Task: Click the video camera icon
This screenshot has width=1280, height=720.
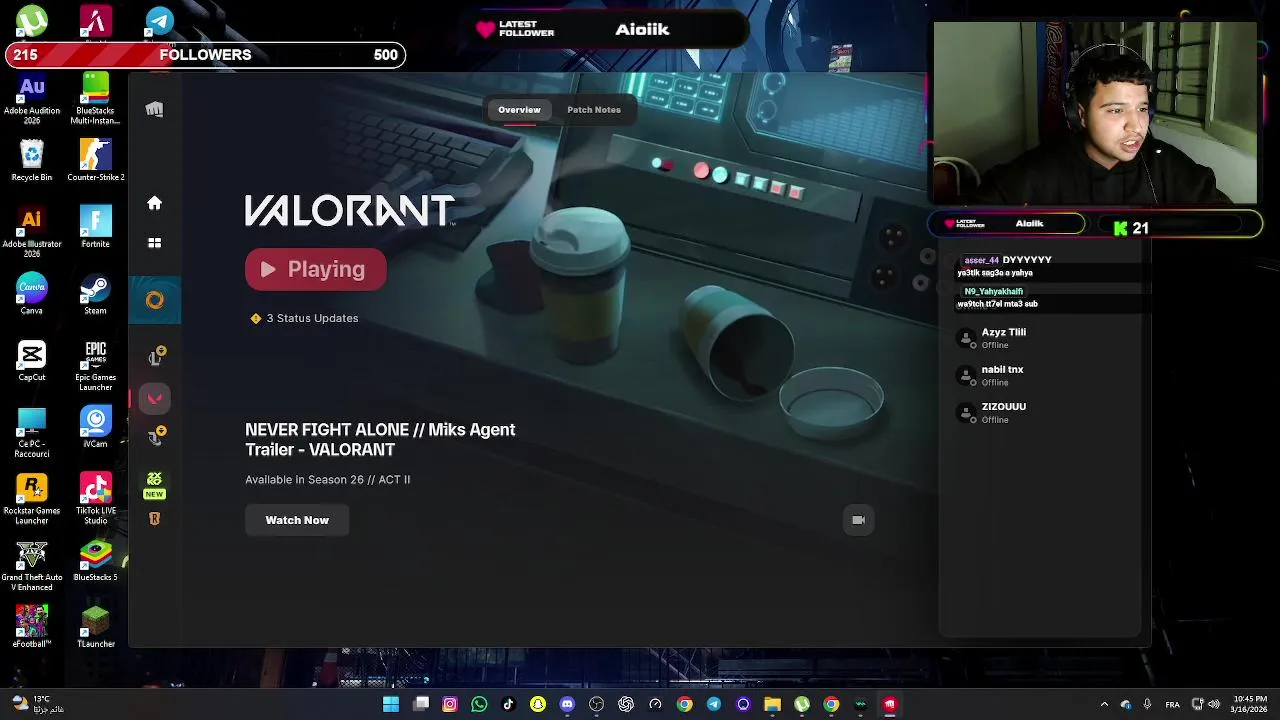Action: [858, 520]
